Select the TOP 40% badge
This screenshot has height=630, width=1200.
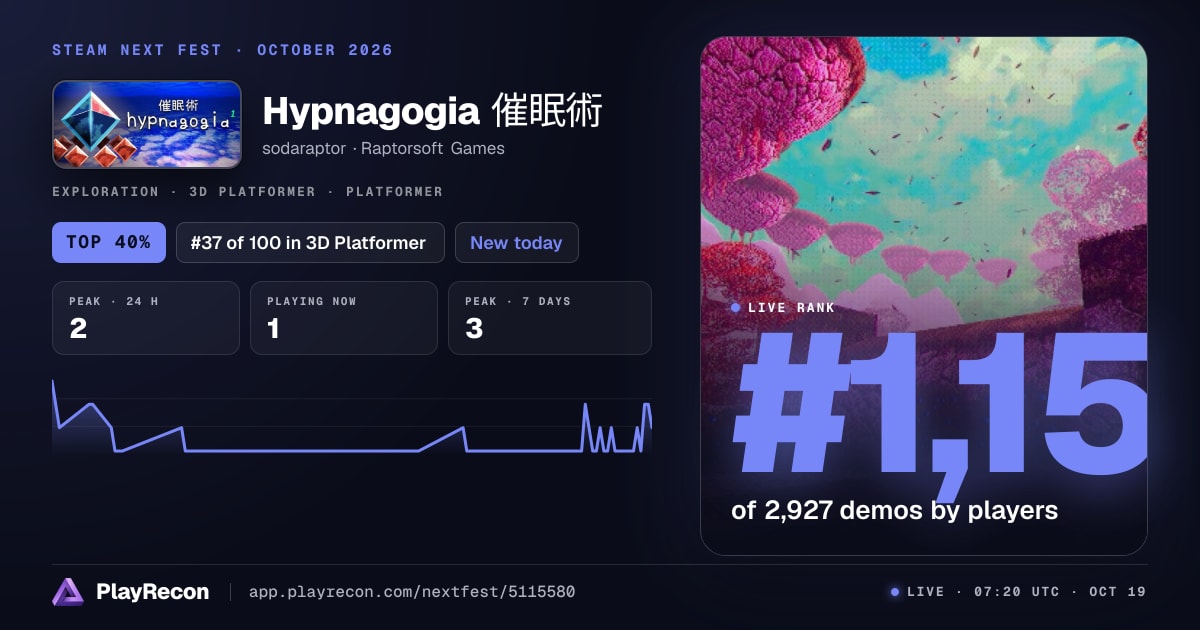(x=109, y=242)
